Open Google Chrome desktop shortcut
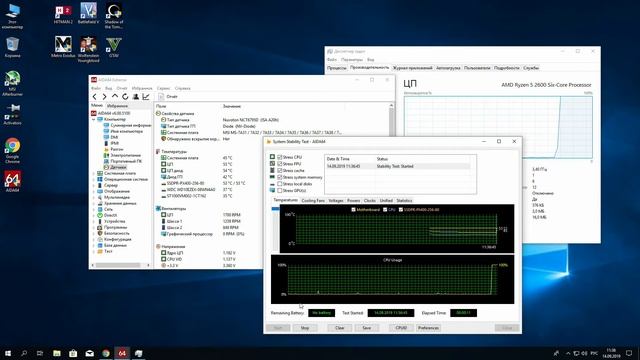640x360 pixels. pyautogui.click(x=12, y=150)
